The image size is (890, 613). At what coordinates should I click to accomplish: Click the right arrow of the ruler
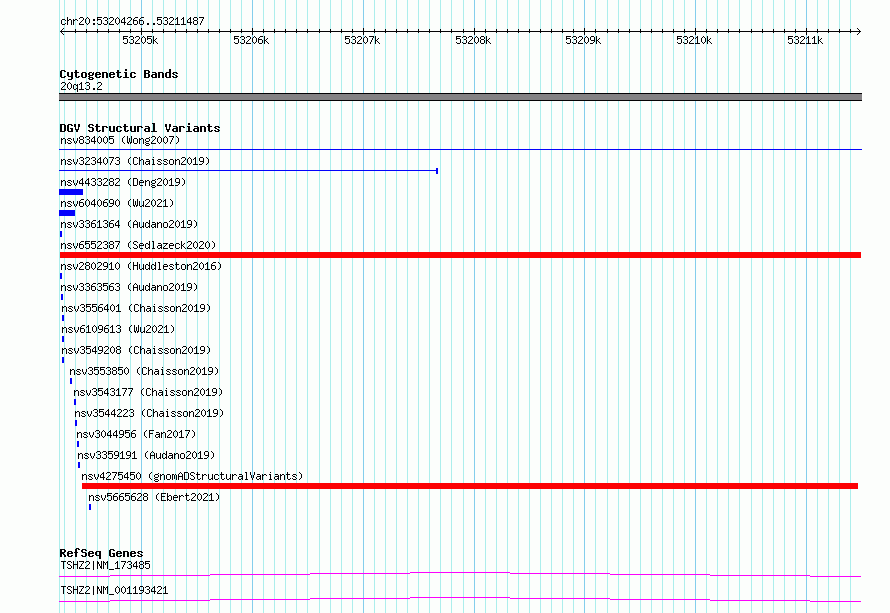[858, 32]
